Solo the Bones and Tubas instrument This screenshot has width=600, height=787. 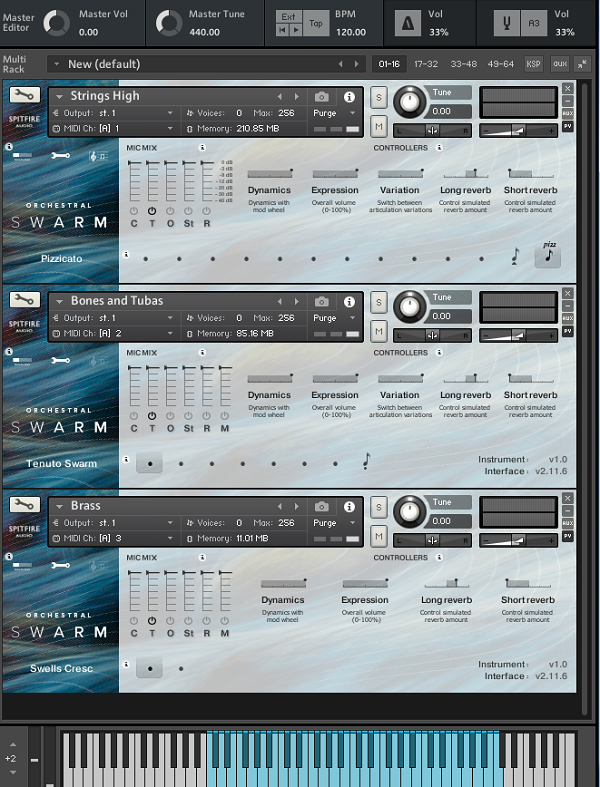[x=379, y=302]
